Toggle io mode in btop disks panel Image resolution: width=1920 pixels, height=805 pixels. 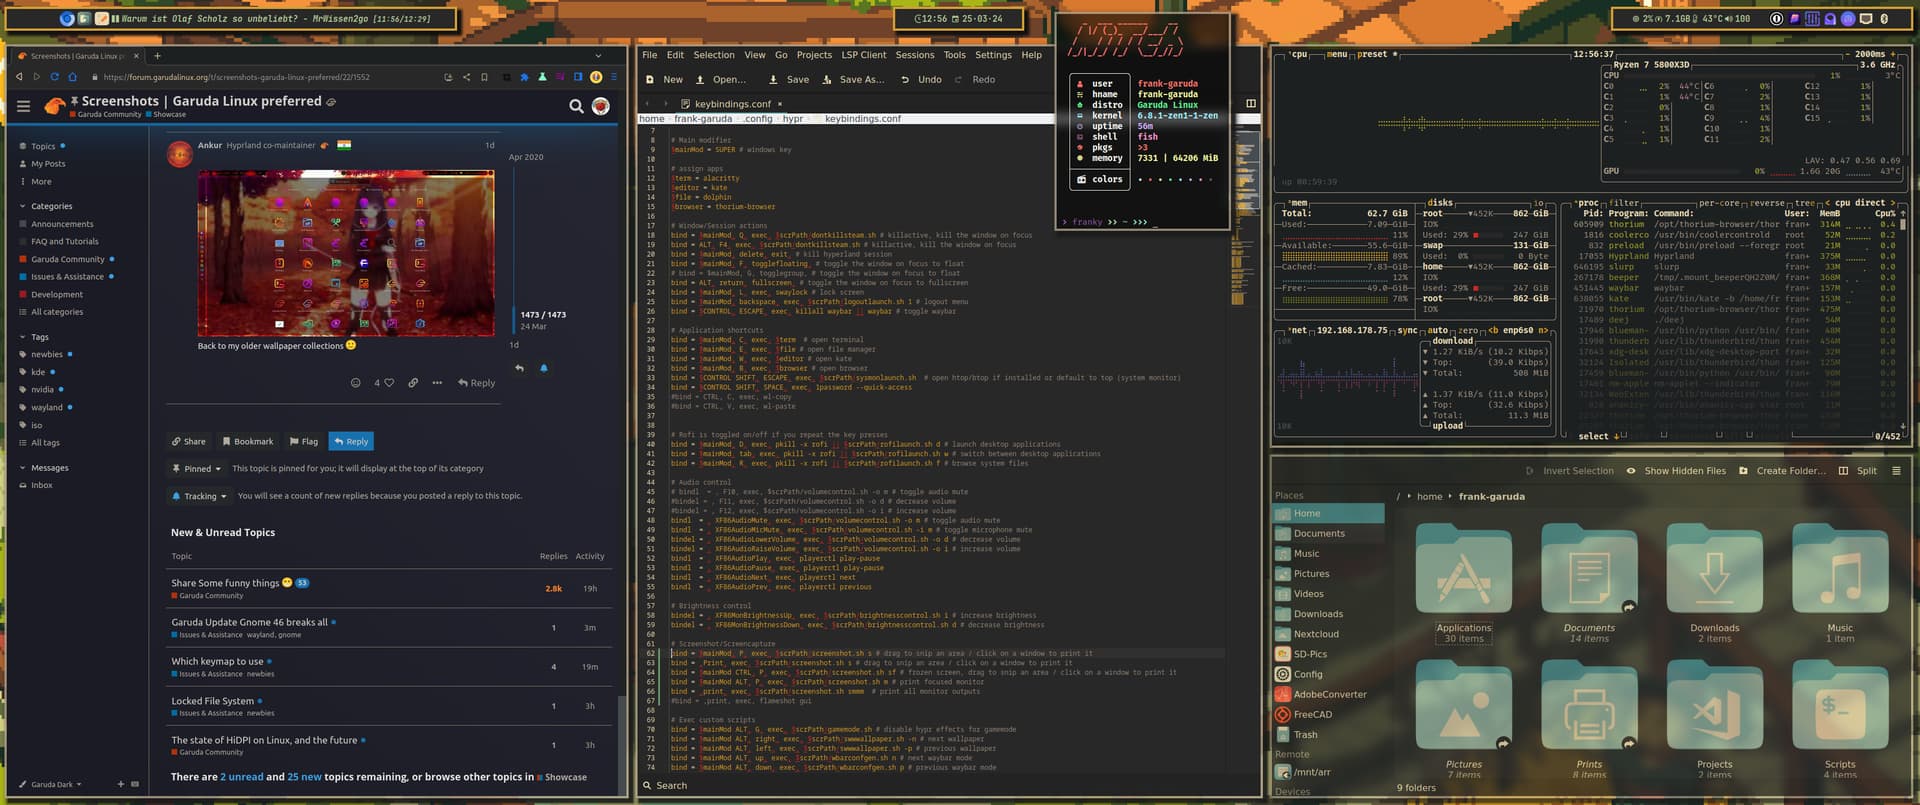click(1538, 203)
